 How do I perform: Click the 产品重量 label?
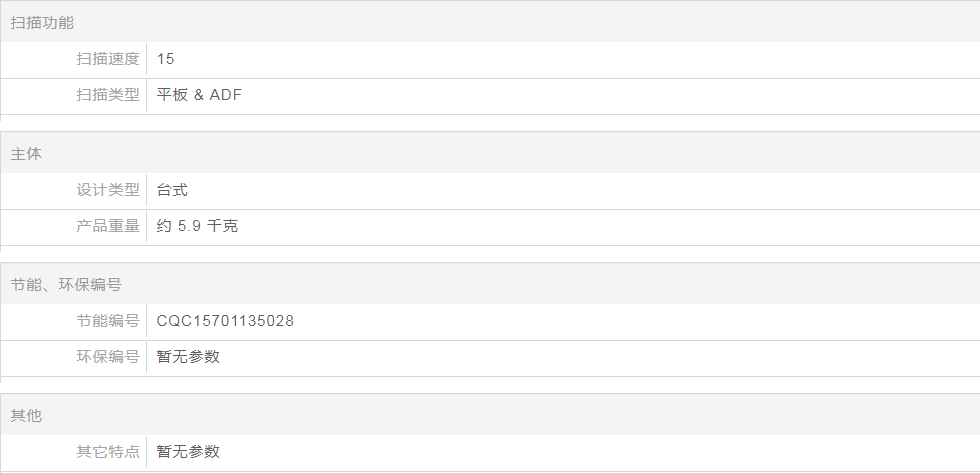click(x=108, y=226)
